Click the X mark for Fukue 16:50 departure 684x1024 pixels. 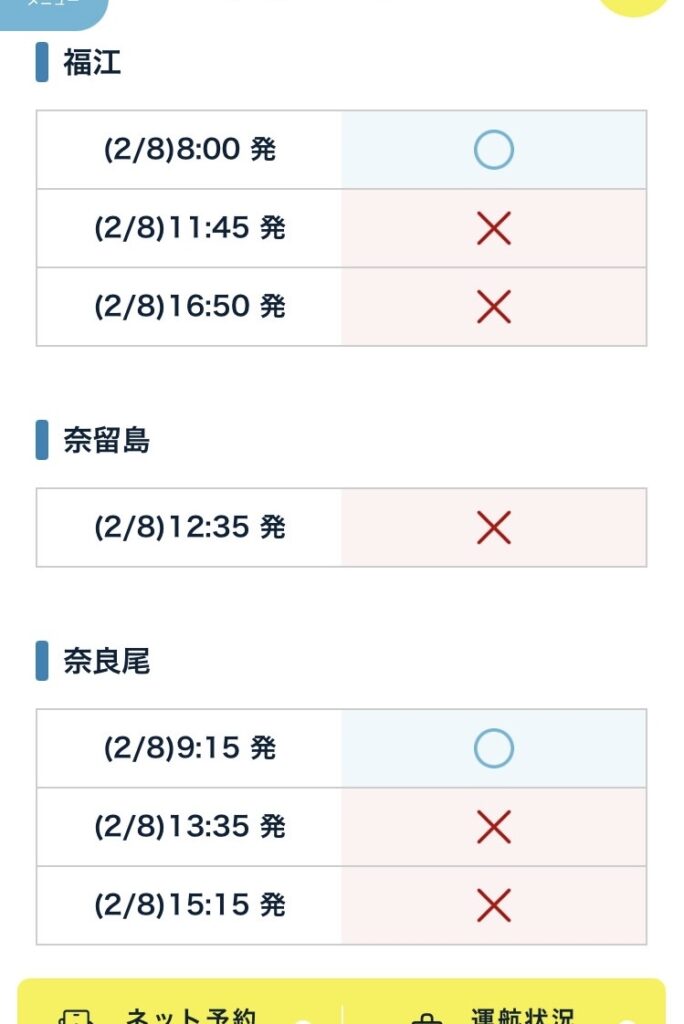tap(493, 307)
